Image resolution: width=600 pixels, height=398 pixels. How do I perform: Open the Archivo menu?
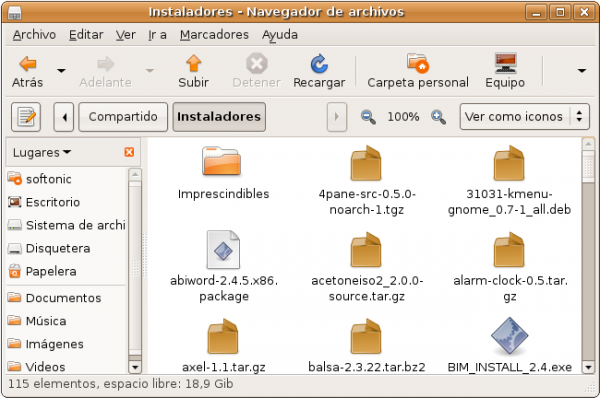pos(34,35)
